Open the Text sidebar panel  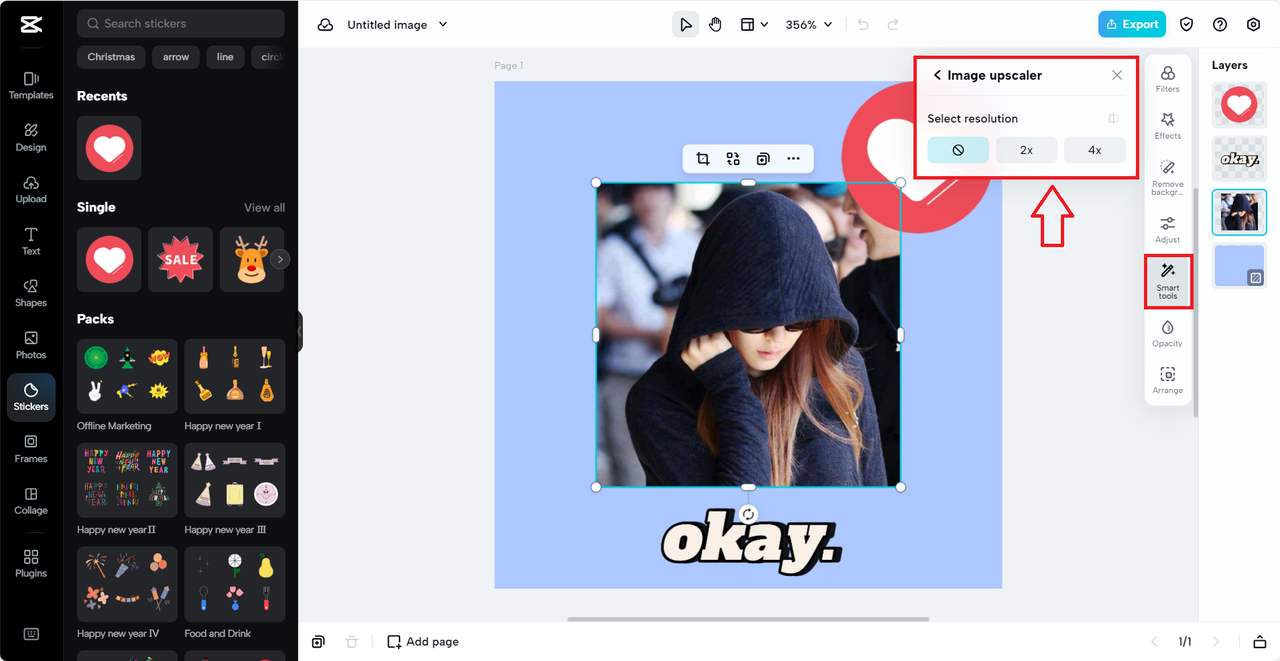31,241
